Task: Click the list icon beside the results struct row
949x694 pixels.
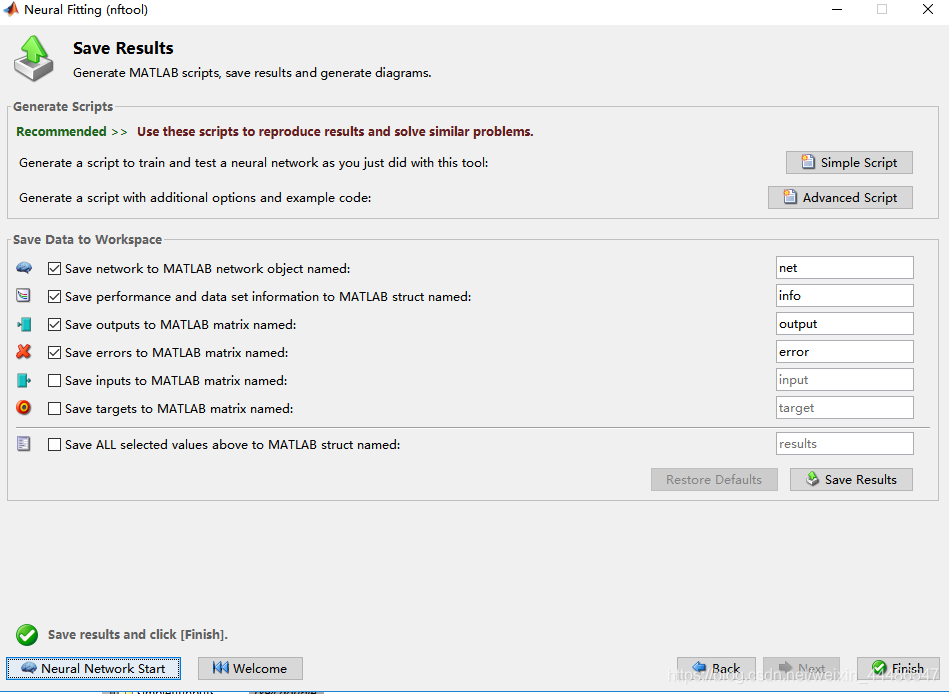Action: pyautogui.click(x=24, y=443)
